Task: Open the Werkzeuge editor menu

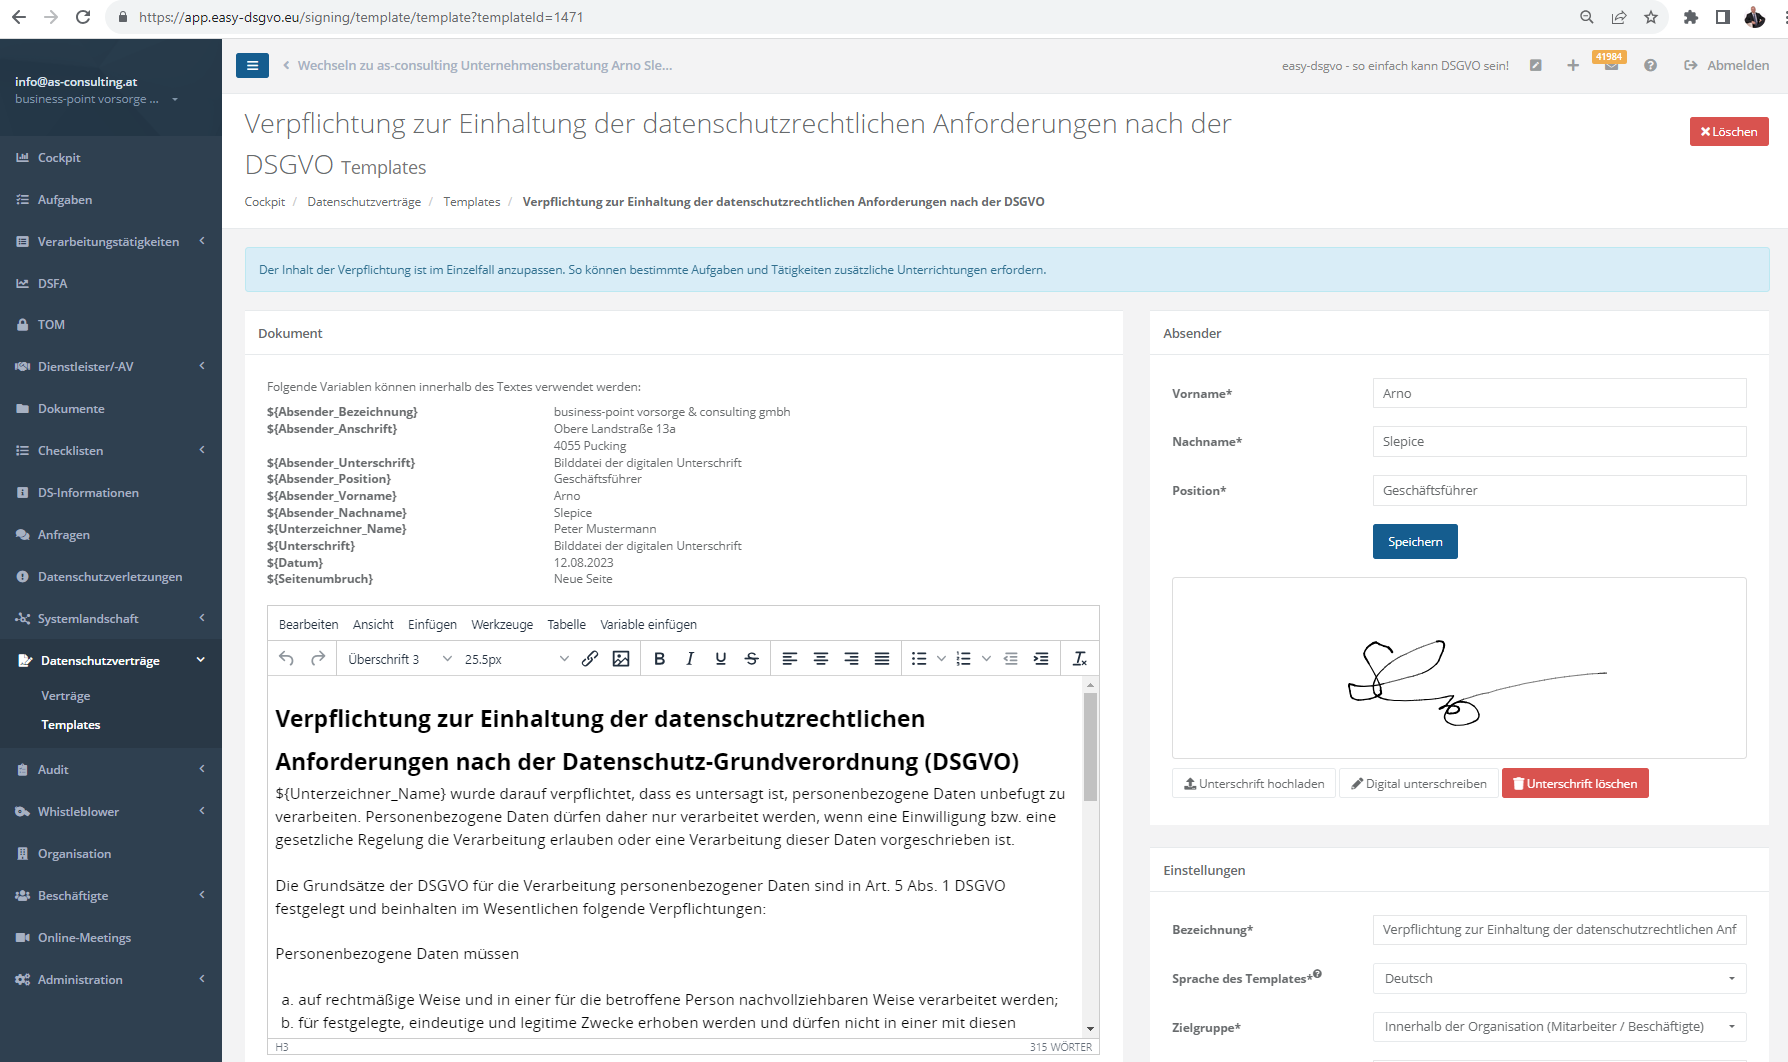Action: click(x=502, y=624)
